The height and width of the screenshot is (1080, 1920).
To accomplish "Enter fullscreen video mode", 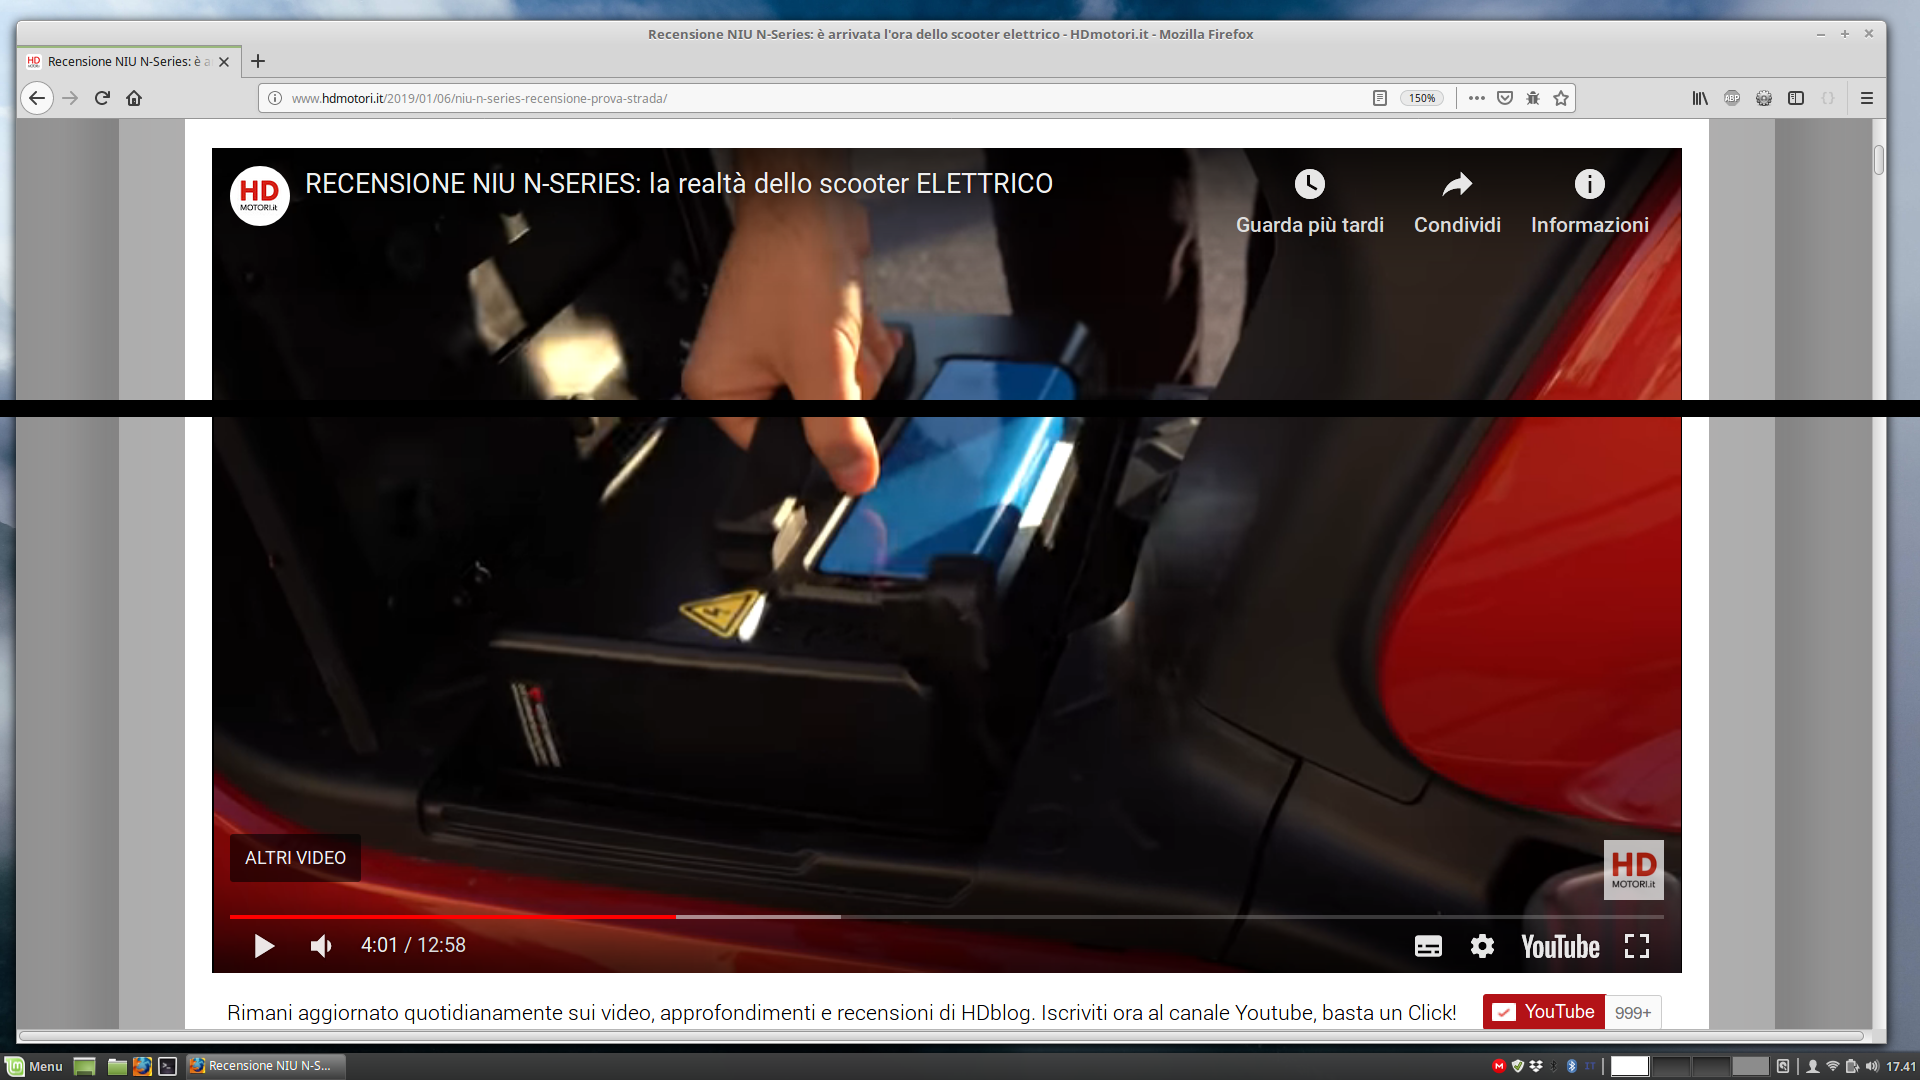I will 1637,946.
